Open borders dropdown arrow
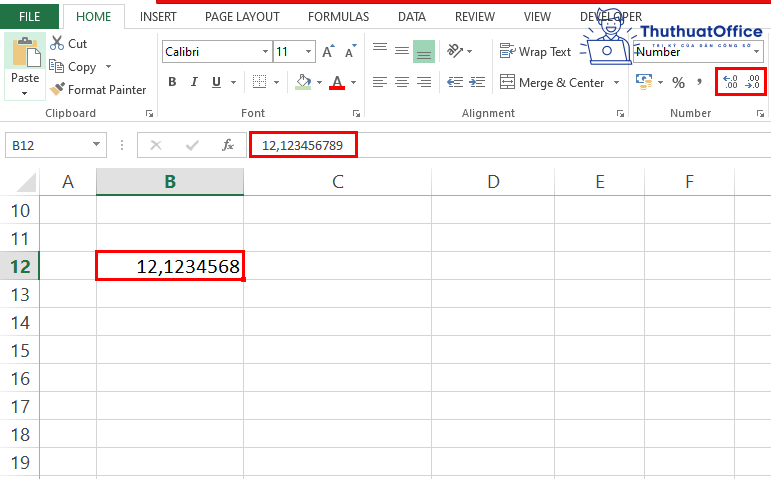This screenshot has width=771, height=479. point(276,82)
